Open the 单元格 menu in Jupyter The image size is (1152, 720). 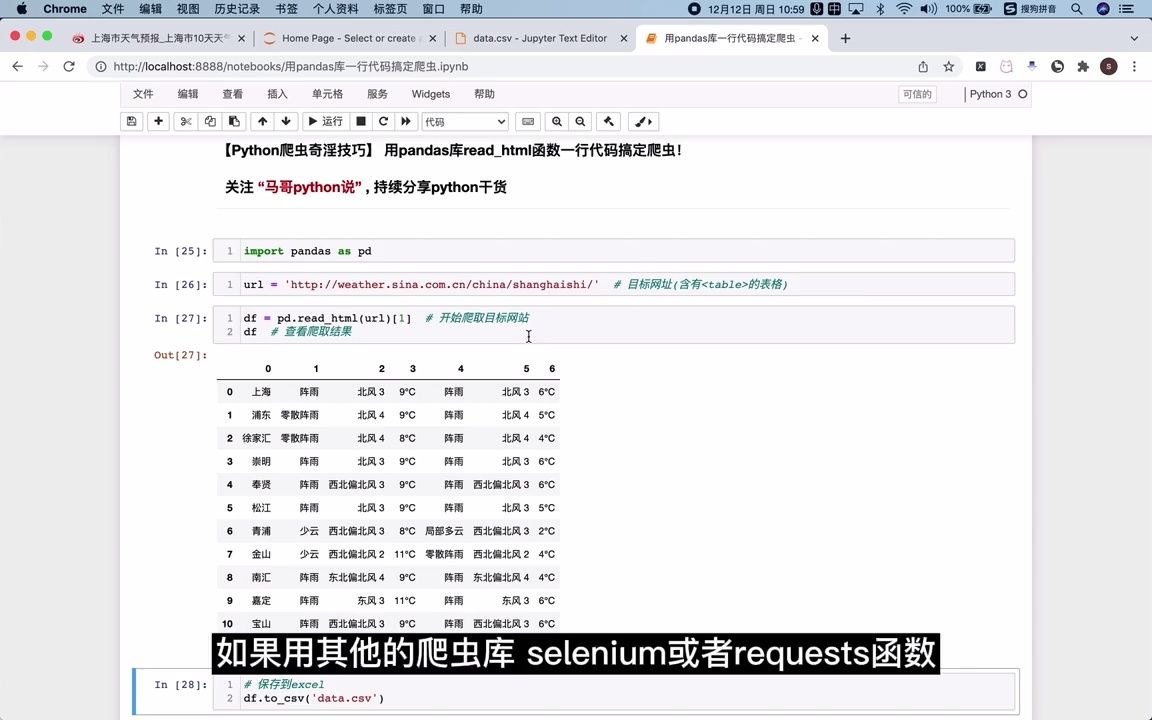coord(327,93)
